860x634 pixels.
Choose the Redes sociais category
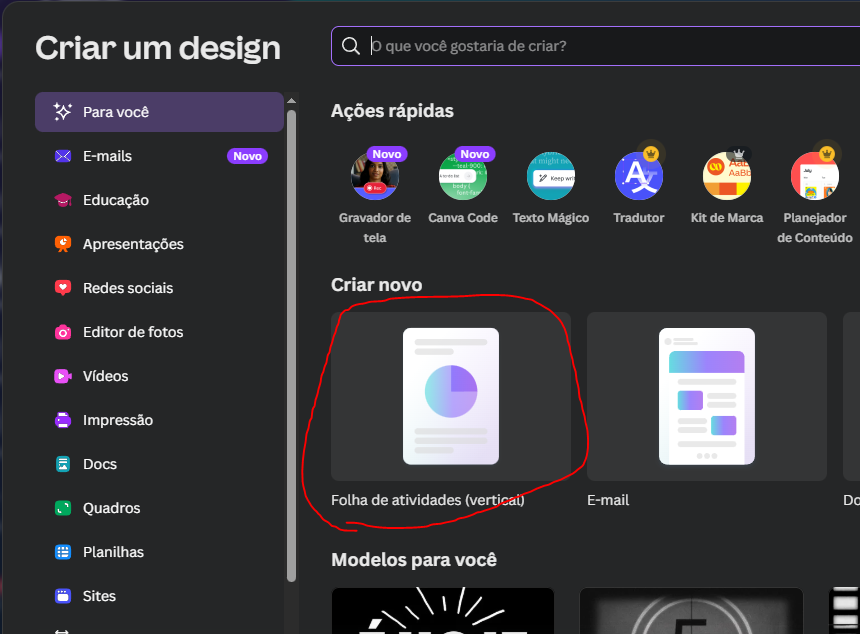[128, 288]
